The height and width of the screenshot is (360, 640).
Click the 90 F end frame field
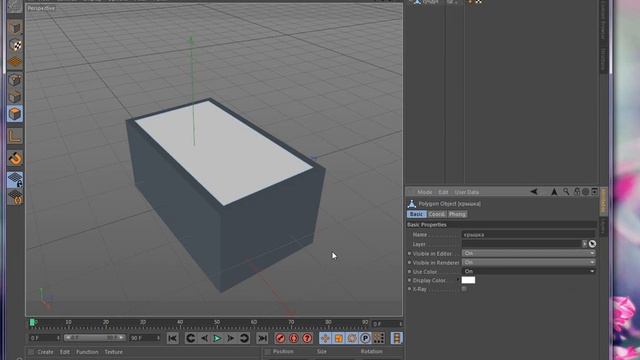[x=144, y=338]
